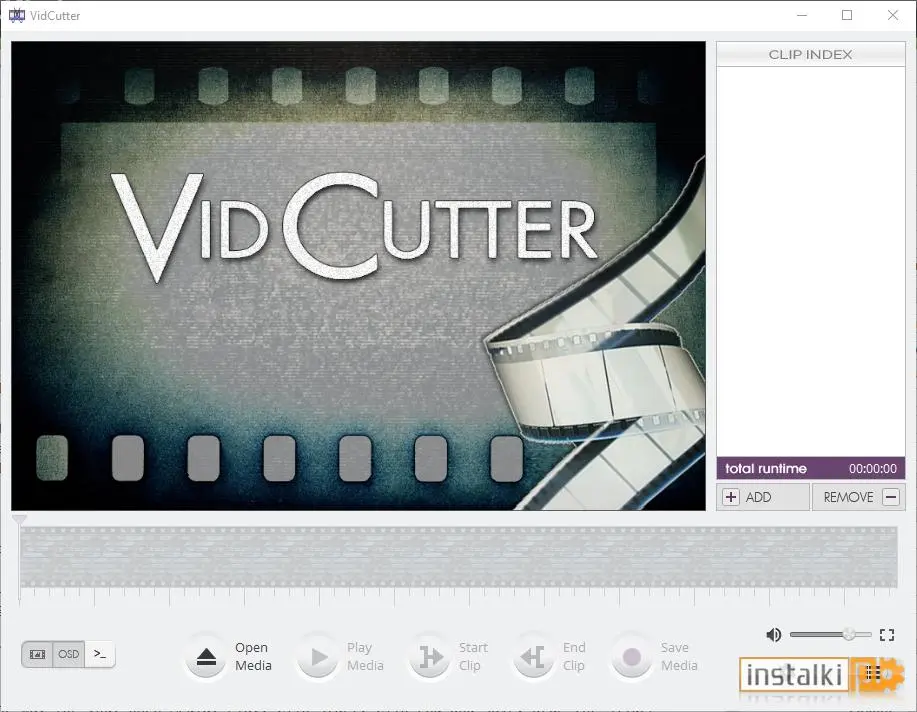Viewport: 917px width, 712px height.
Task: Click the CLIP INDEX header
Action: pyautogui.click(x=811, y=54)
